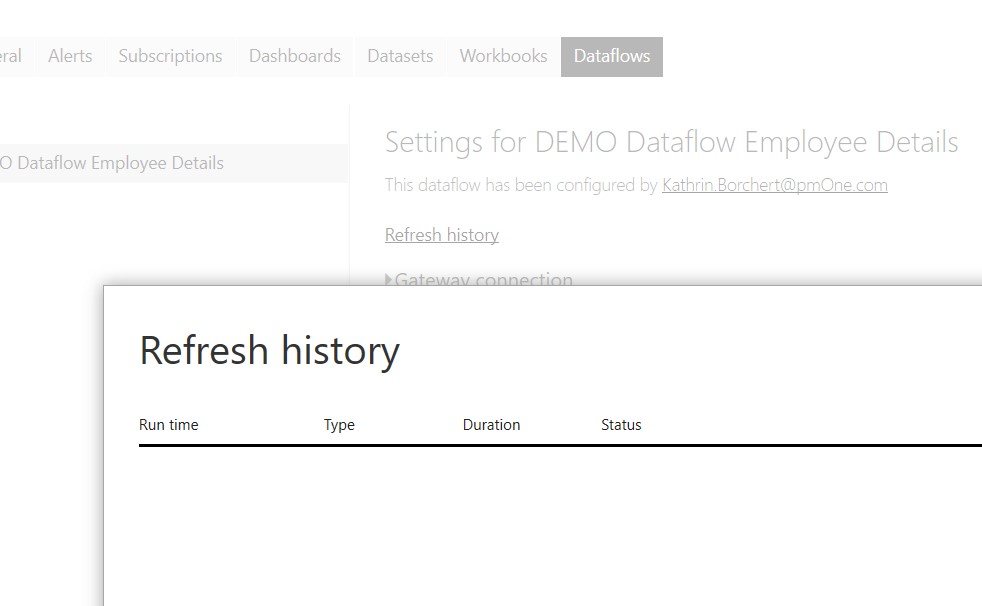Screen dimensions: 982x606
Task: Click the Duration column header
Action: [x=491, y=424]
